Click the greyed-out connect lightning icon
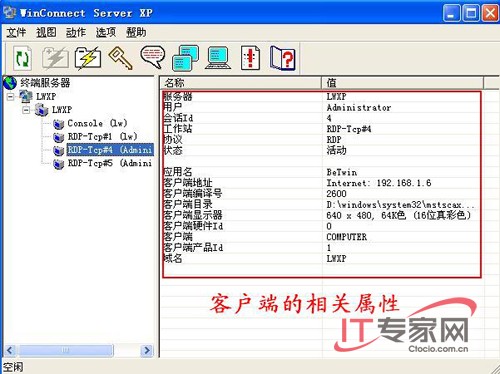 55,58
